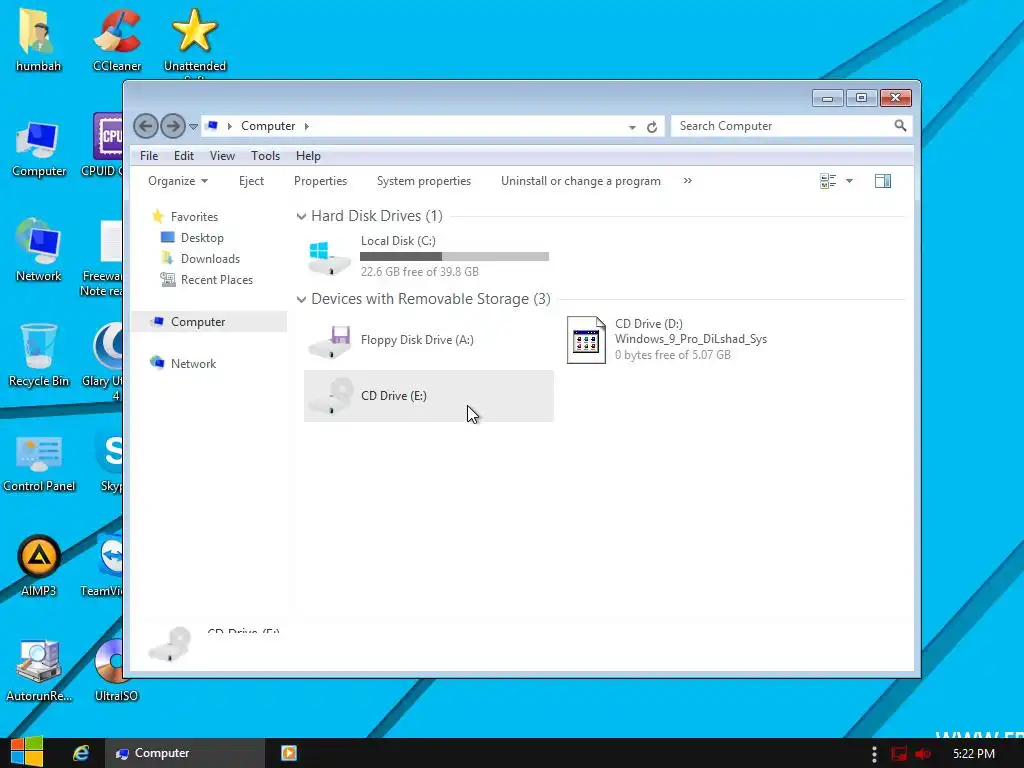Select the CD Drive (D:) icon
The width and height of the screenshot is (1024, 768).
click(586, 340)
